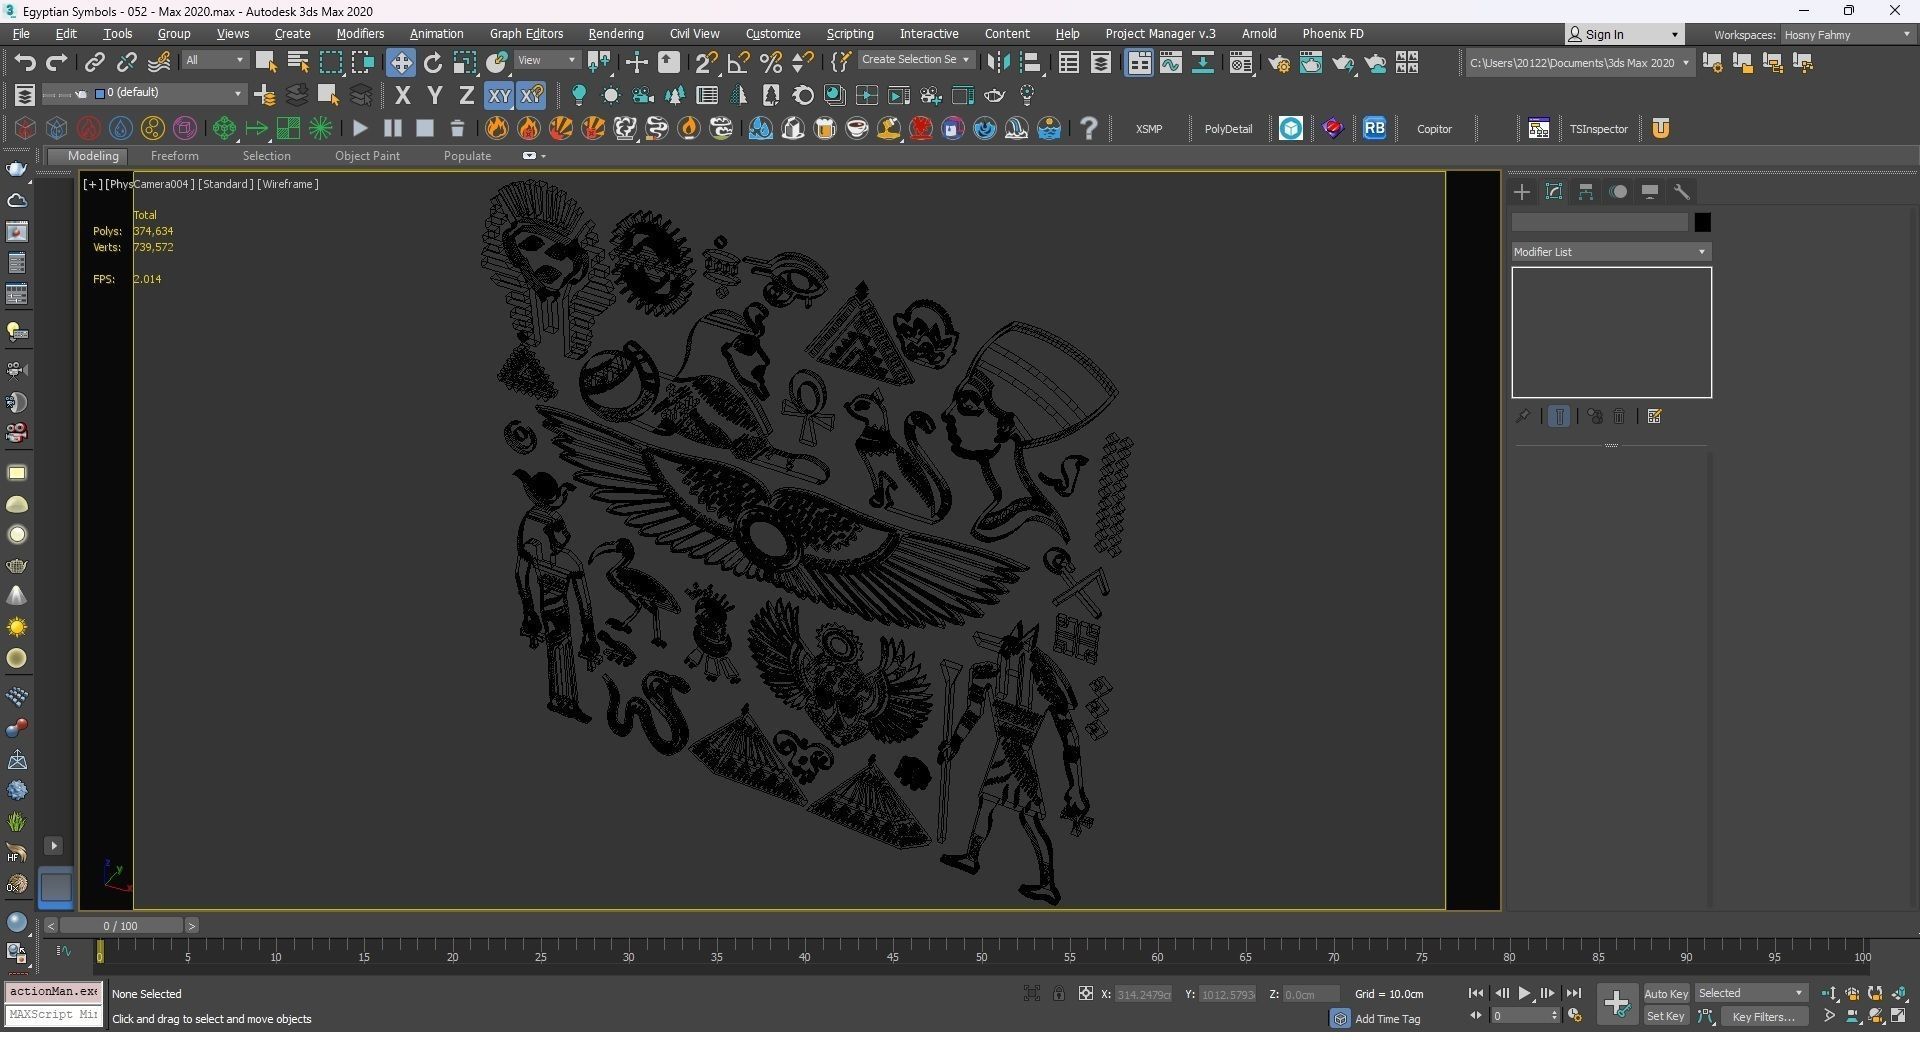
Task: Activate Select and Link chain tool
Action: pyautogui.click(x=94, y=62)
